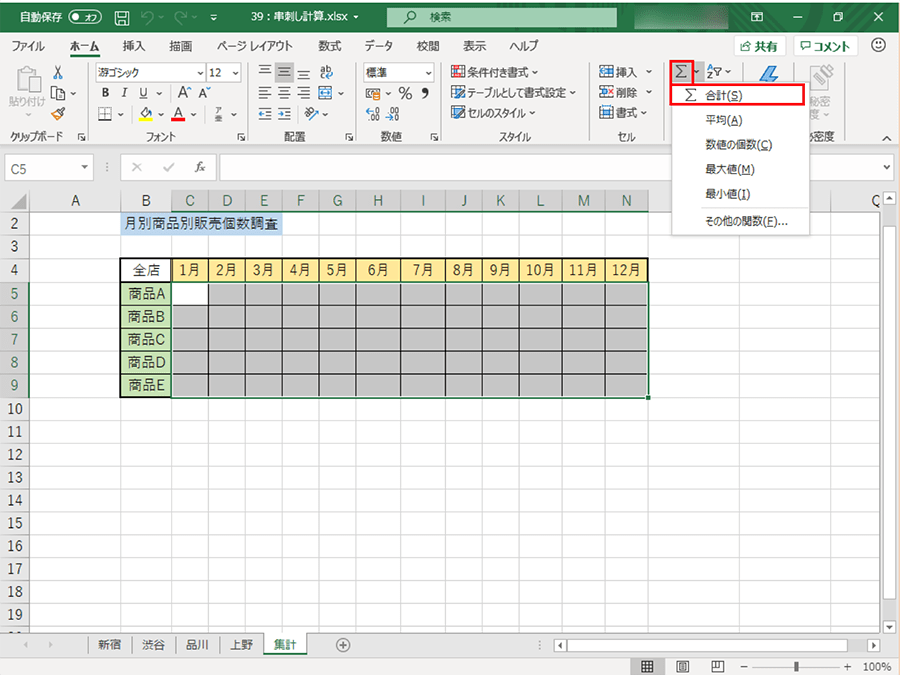
Task: Switch to Page Layout view icon
Action: tap(682, 666)
